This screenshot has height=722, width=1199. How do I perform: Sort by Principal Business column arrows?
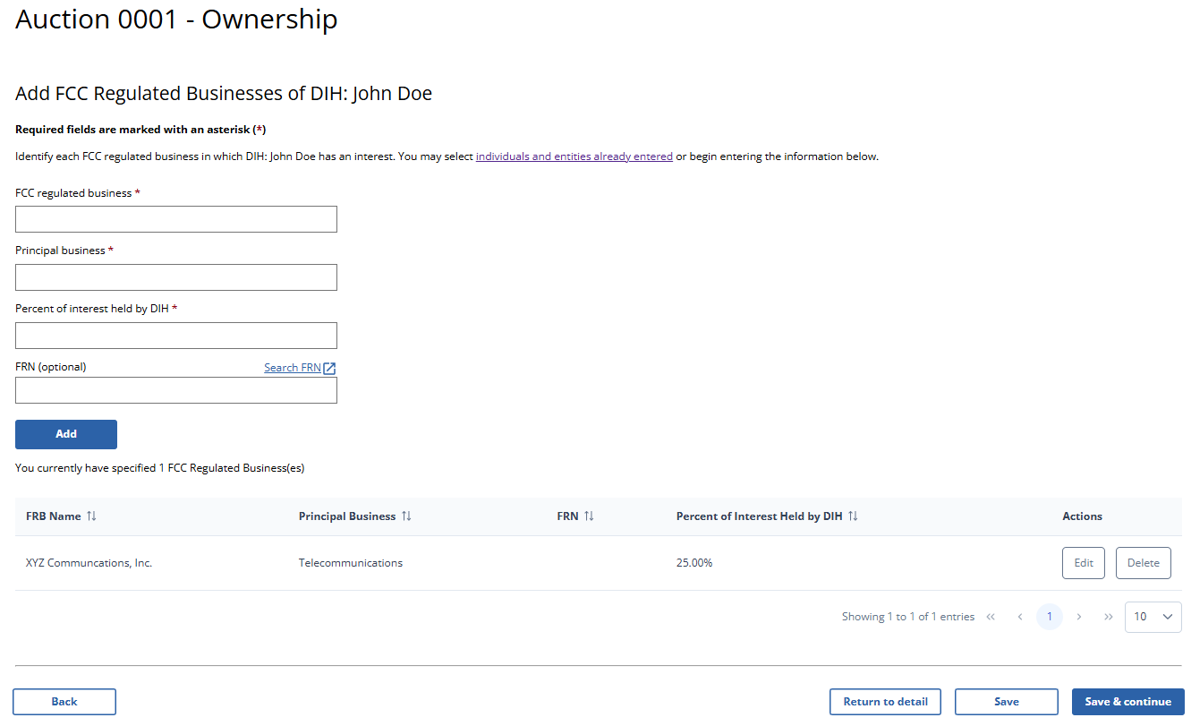tap(406, 516)
